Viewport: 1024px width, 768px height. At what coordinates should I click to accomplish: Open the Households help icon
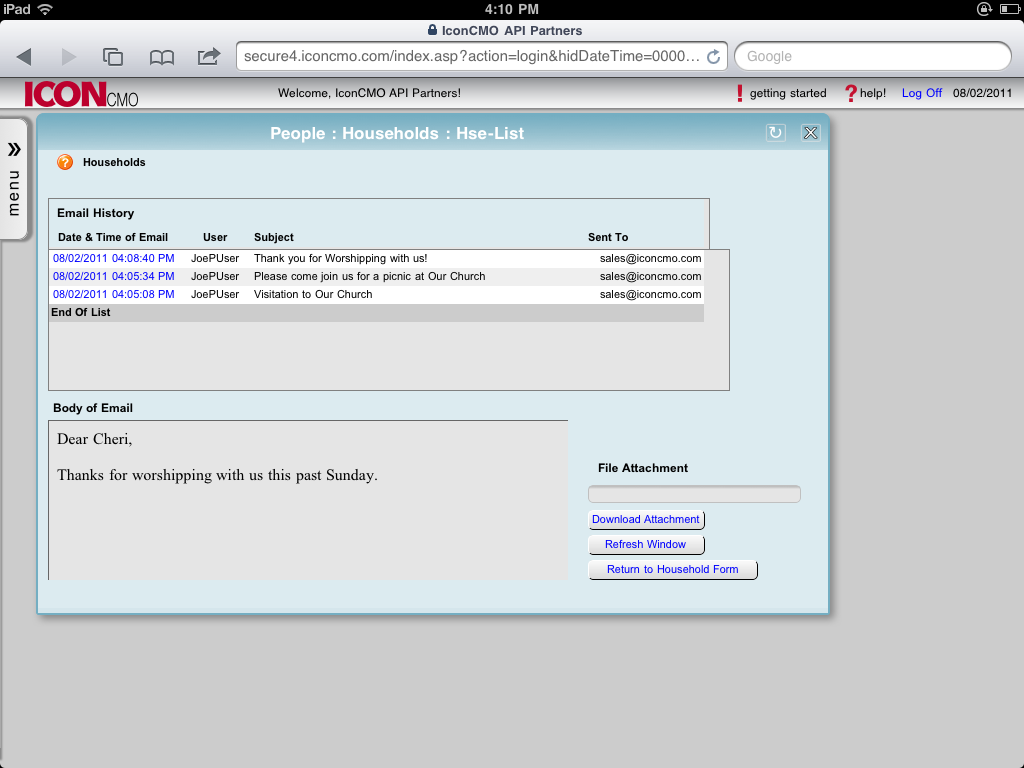coord(64,161)
